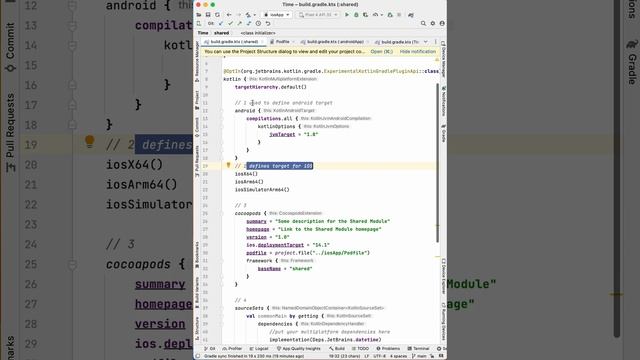Image resolution: width=640 pixels, height=360 pixels.
Task: Click the main git branch status widget
Action: 419,356
